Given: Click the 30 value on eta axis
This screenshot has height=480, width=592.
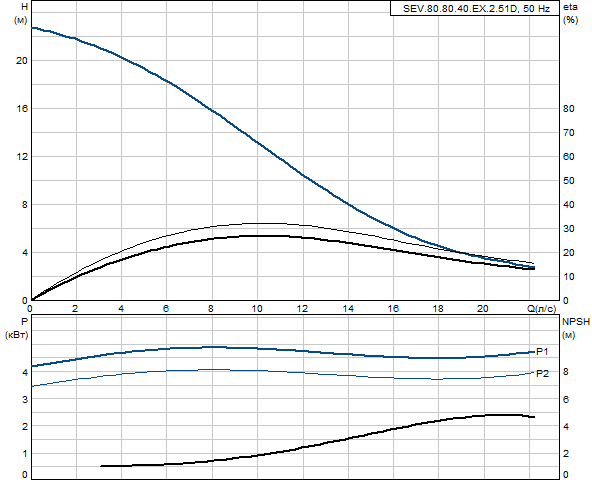Looking at the screenshot, I should coord(569,229).
